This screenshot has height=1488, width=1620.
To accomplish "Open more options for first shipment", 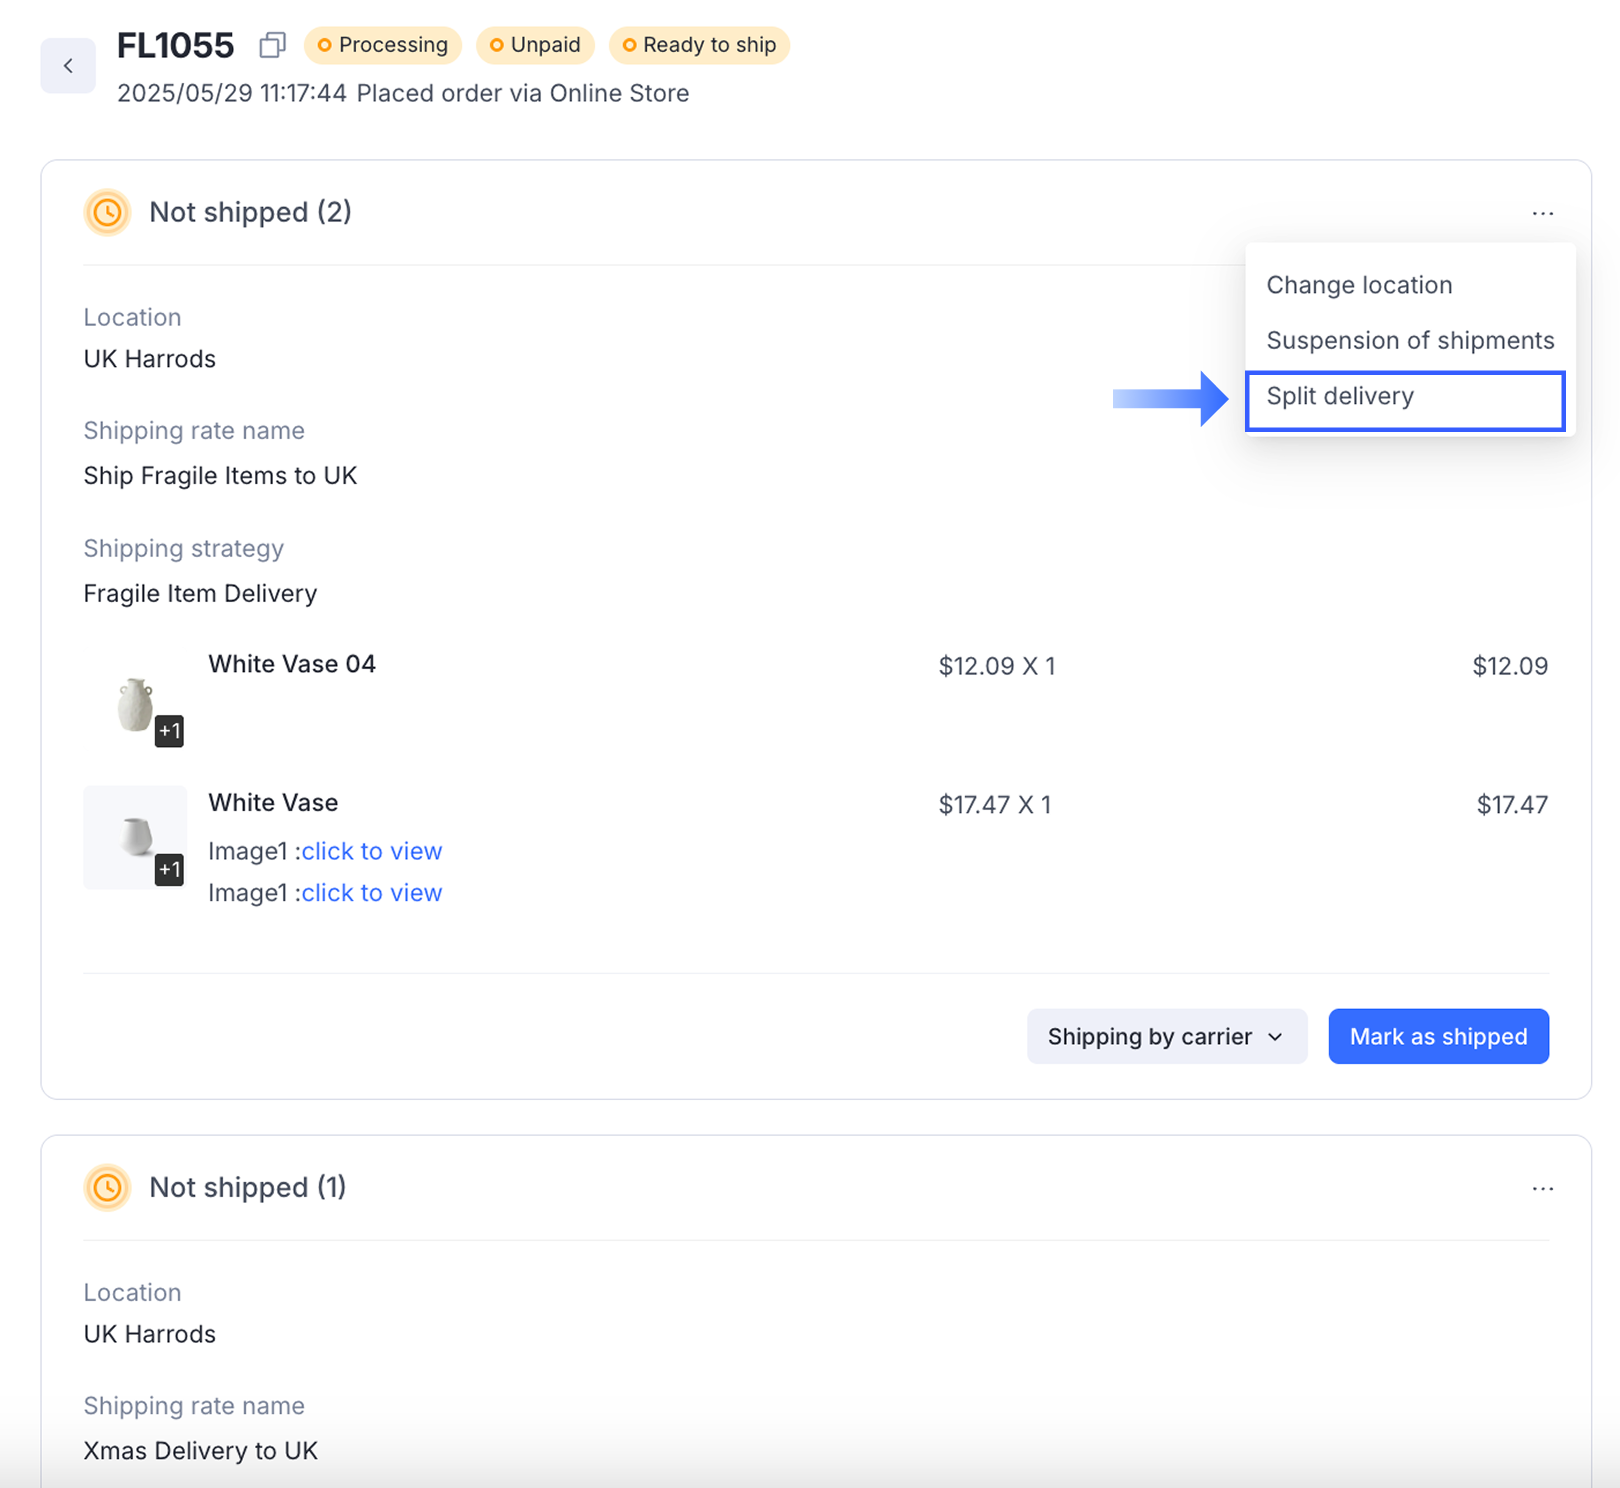I will [x=1542, y=213].
